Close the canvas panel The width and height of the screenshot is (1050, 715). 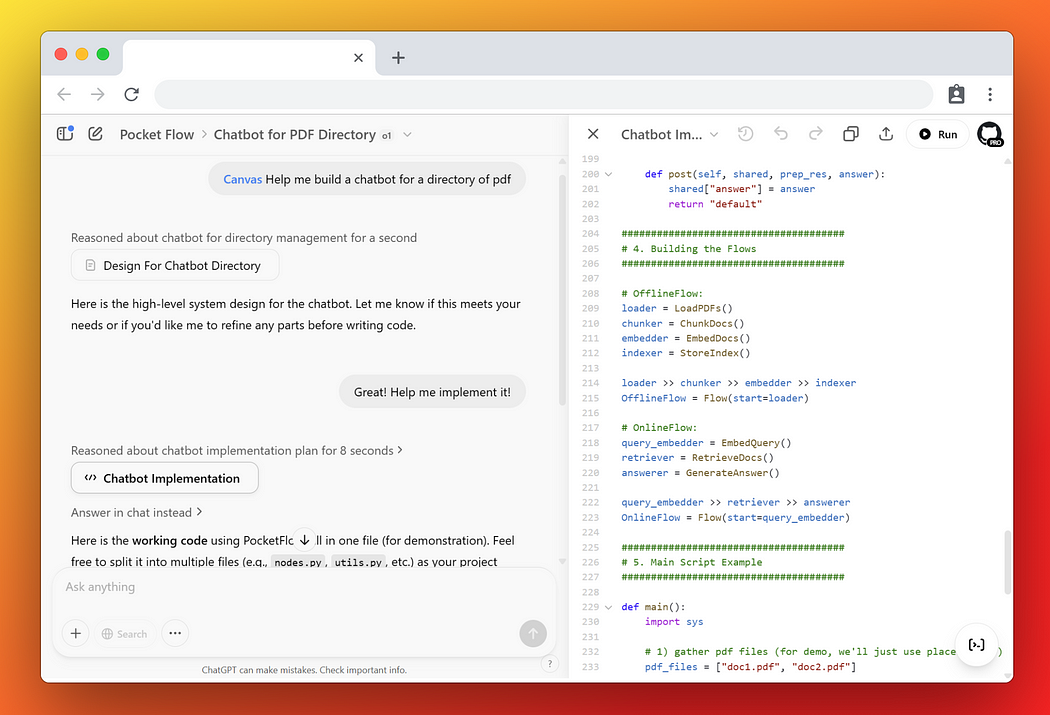tap(593, 134)
